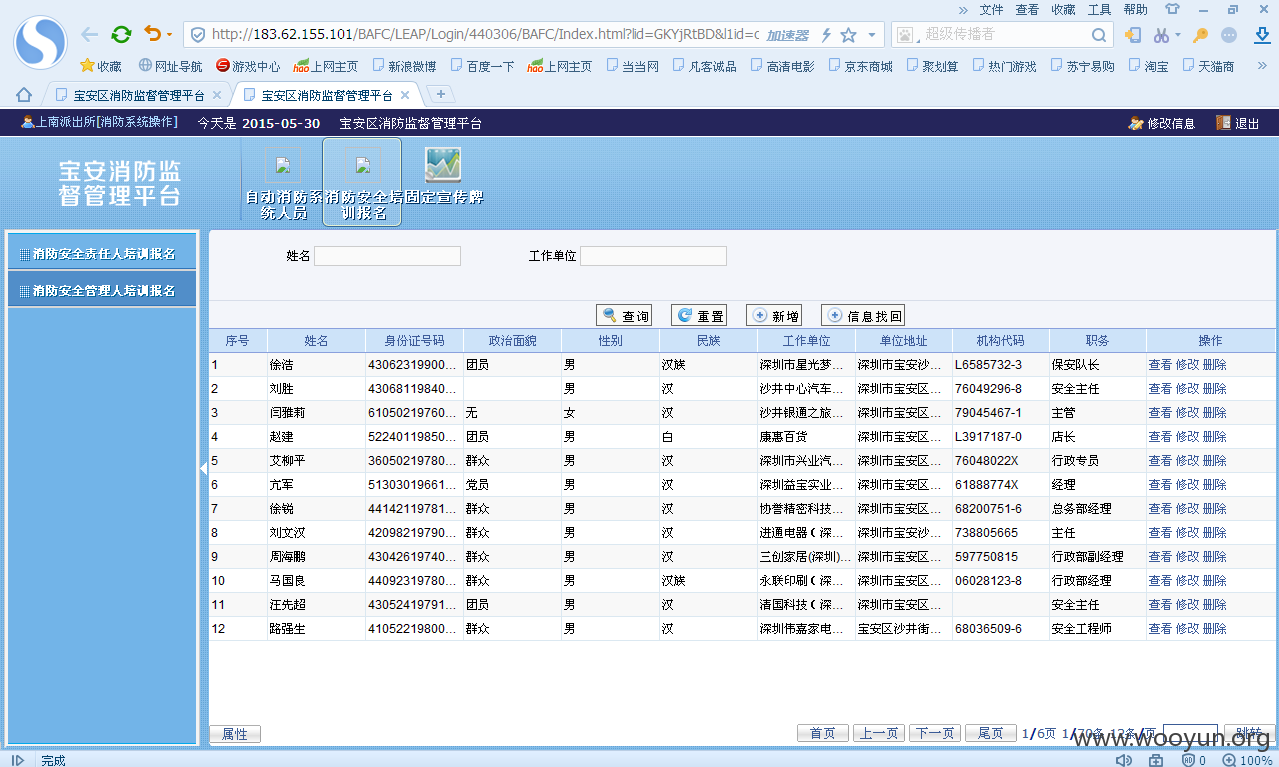Click 查看 in the 徐洁 row

1160,365
